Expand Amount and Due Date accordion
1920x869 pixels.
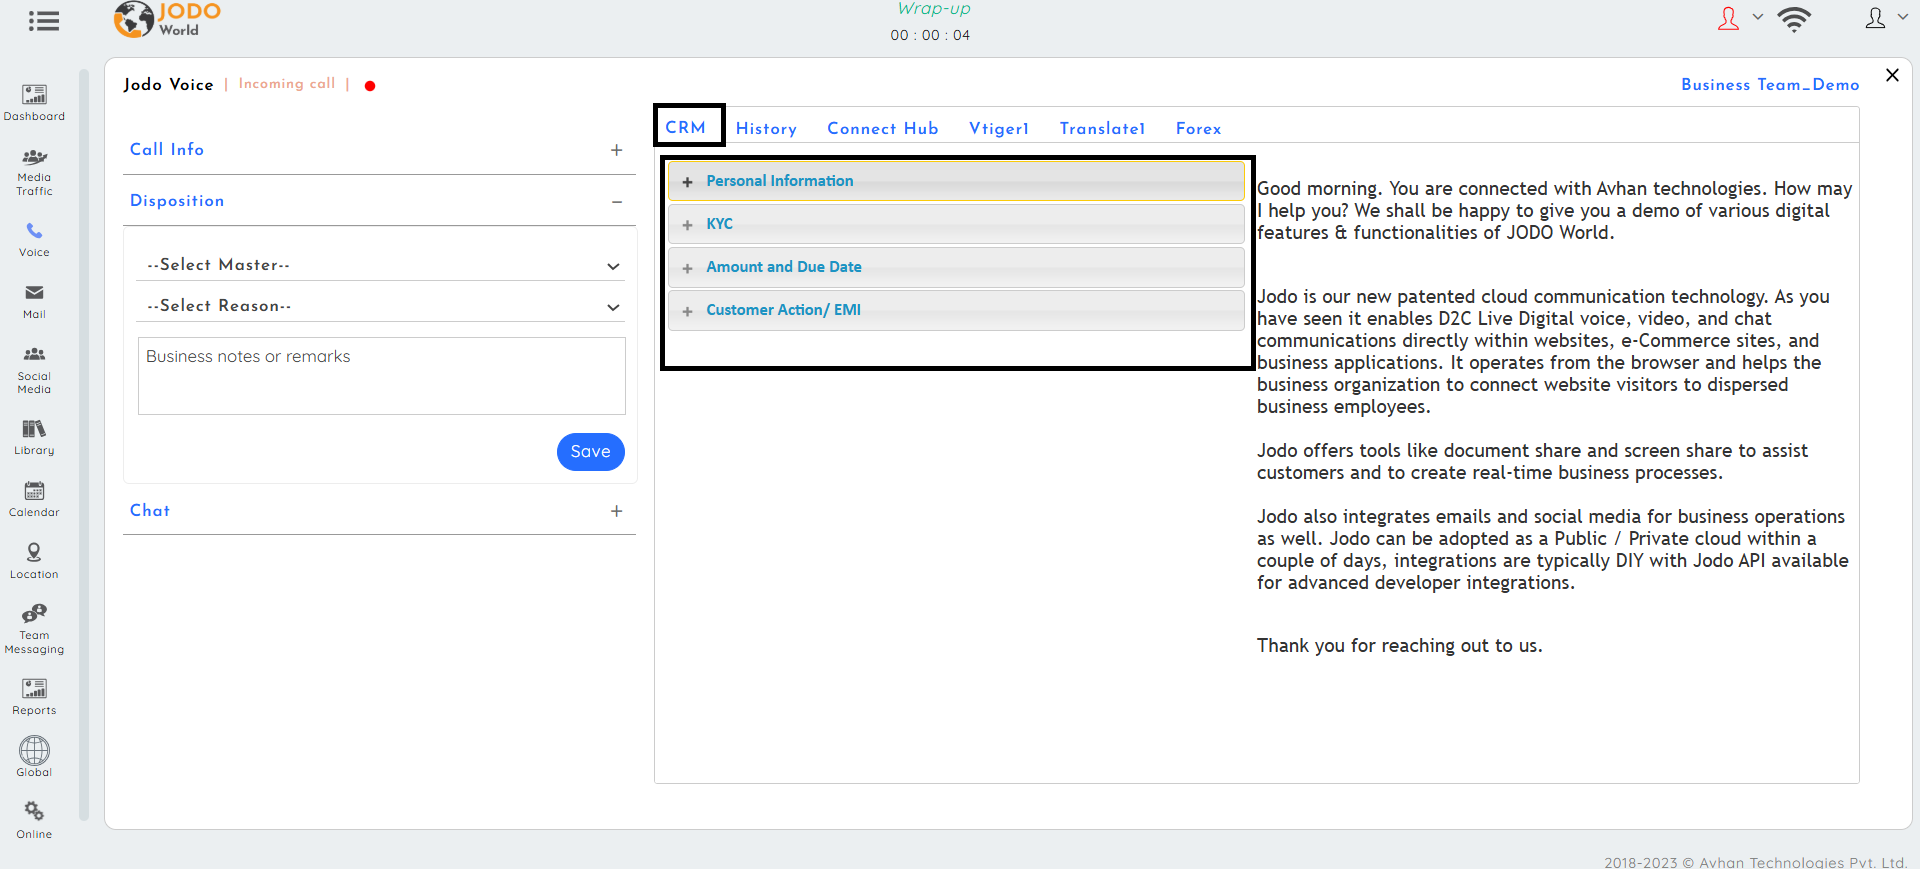[x=956, y=267]
